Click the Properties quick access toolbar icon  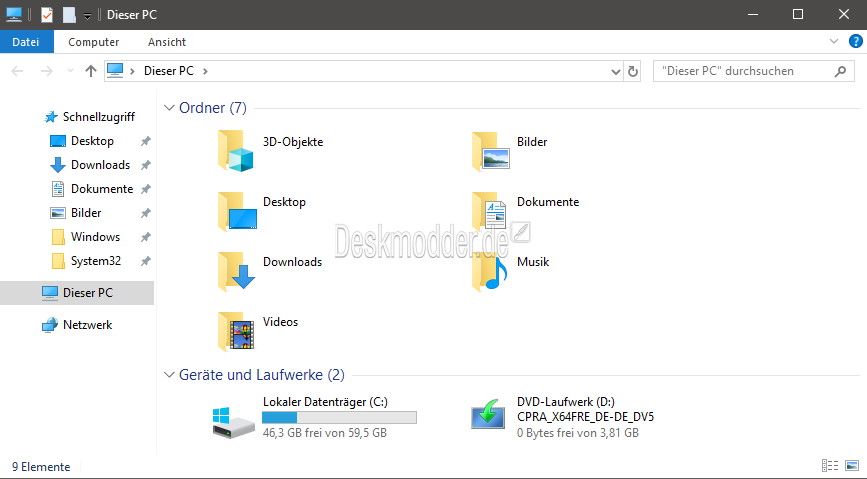pyautogui.click(x=47, y=14)
